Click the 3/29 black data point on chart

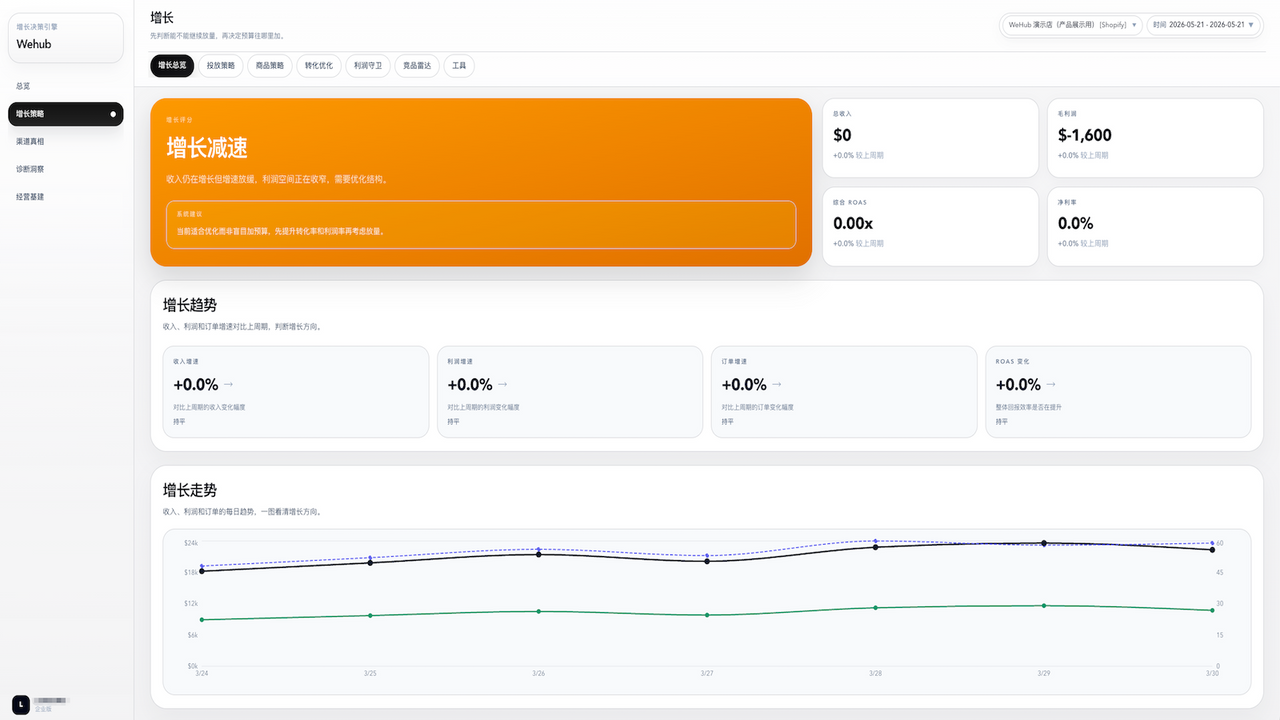(x=1044, y=543)
